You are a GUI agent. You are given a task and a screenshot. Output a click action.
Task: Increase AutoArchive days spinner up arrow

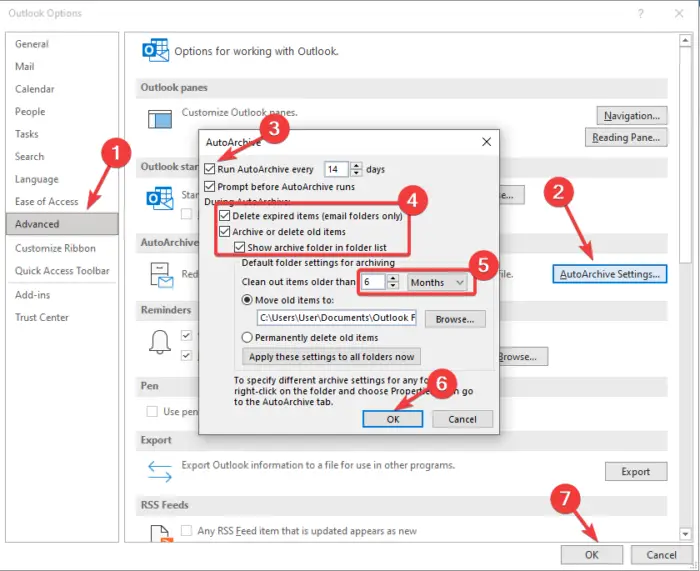pos(356,165)
